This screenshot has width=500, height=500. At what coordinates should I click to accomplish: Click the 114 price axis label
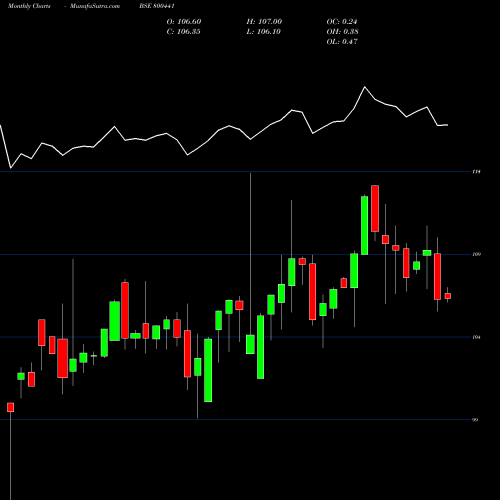tap(476, 172)
